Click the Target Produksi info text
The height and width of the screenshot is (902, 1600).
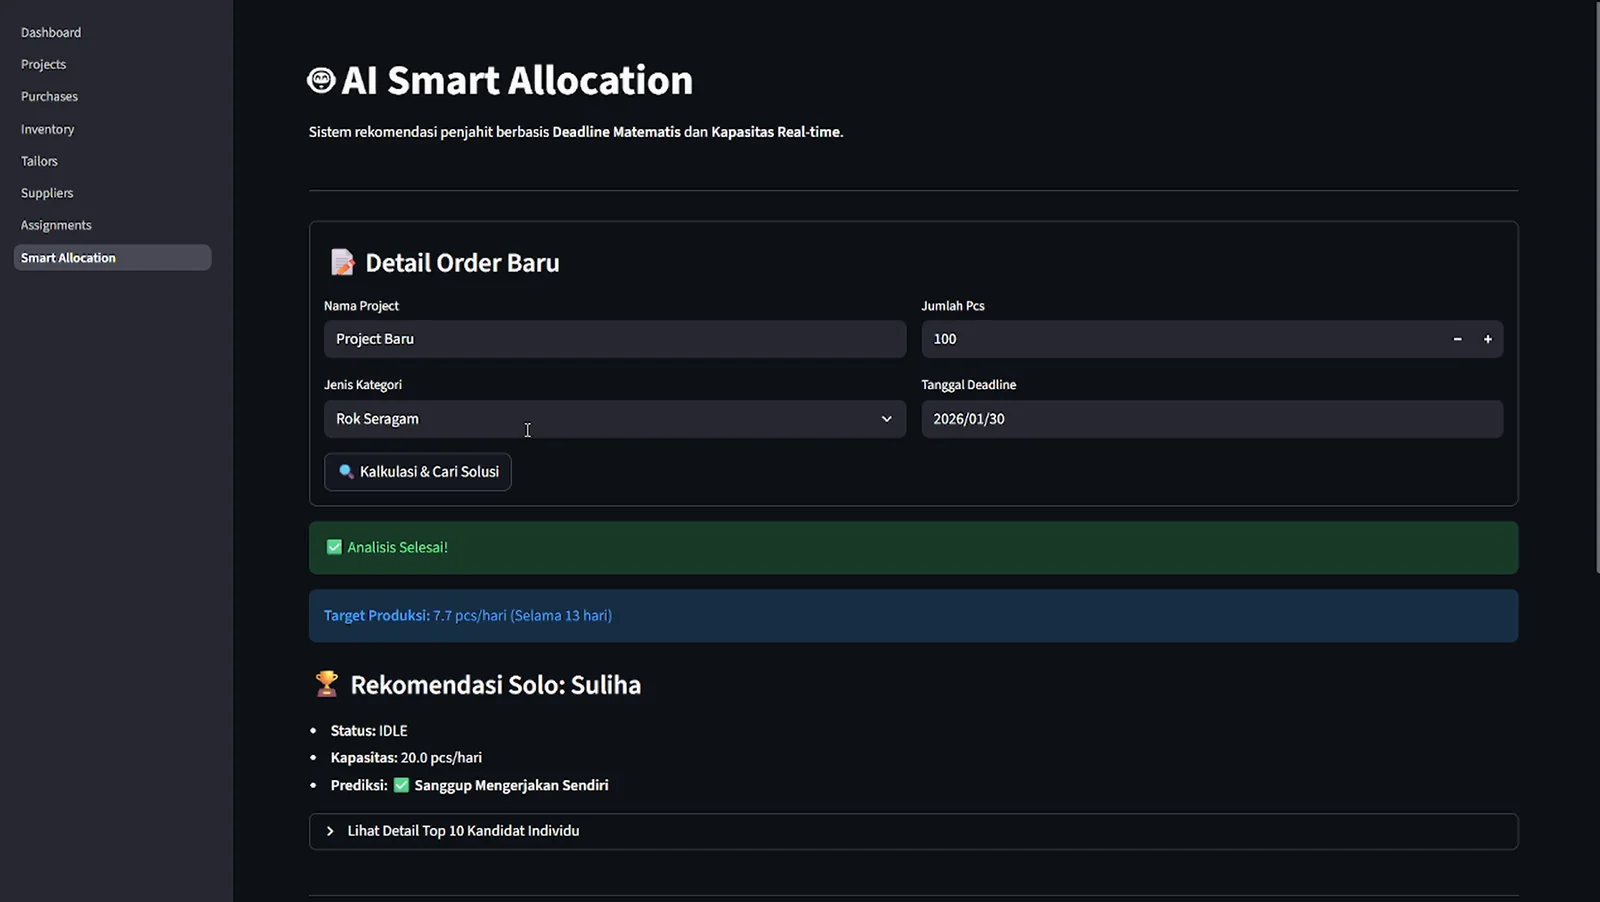(468, 615)
